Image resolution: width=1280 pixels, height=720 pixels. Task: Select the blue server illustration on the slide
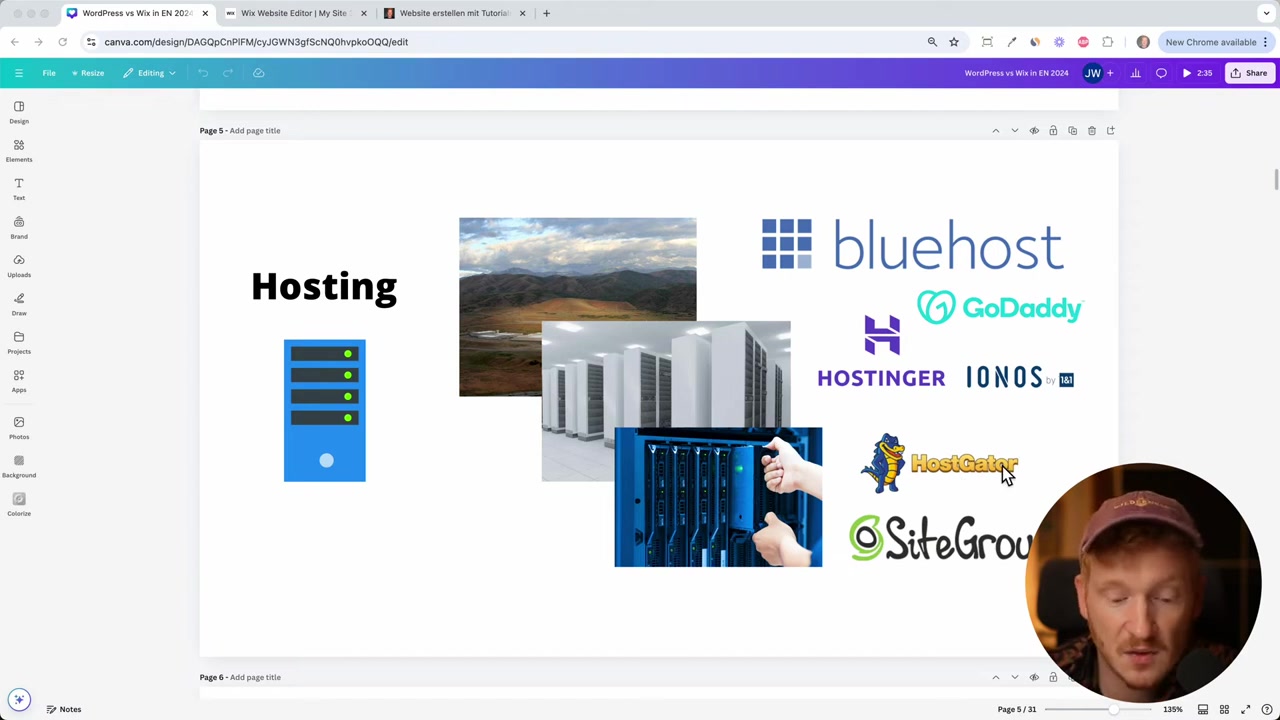coord(325,410)
